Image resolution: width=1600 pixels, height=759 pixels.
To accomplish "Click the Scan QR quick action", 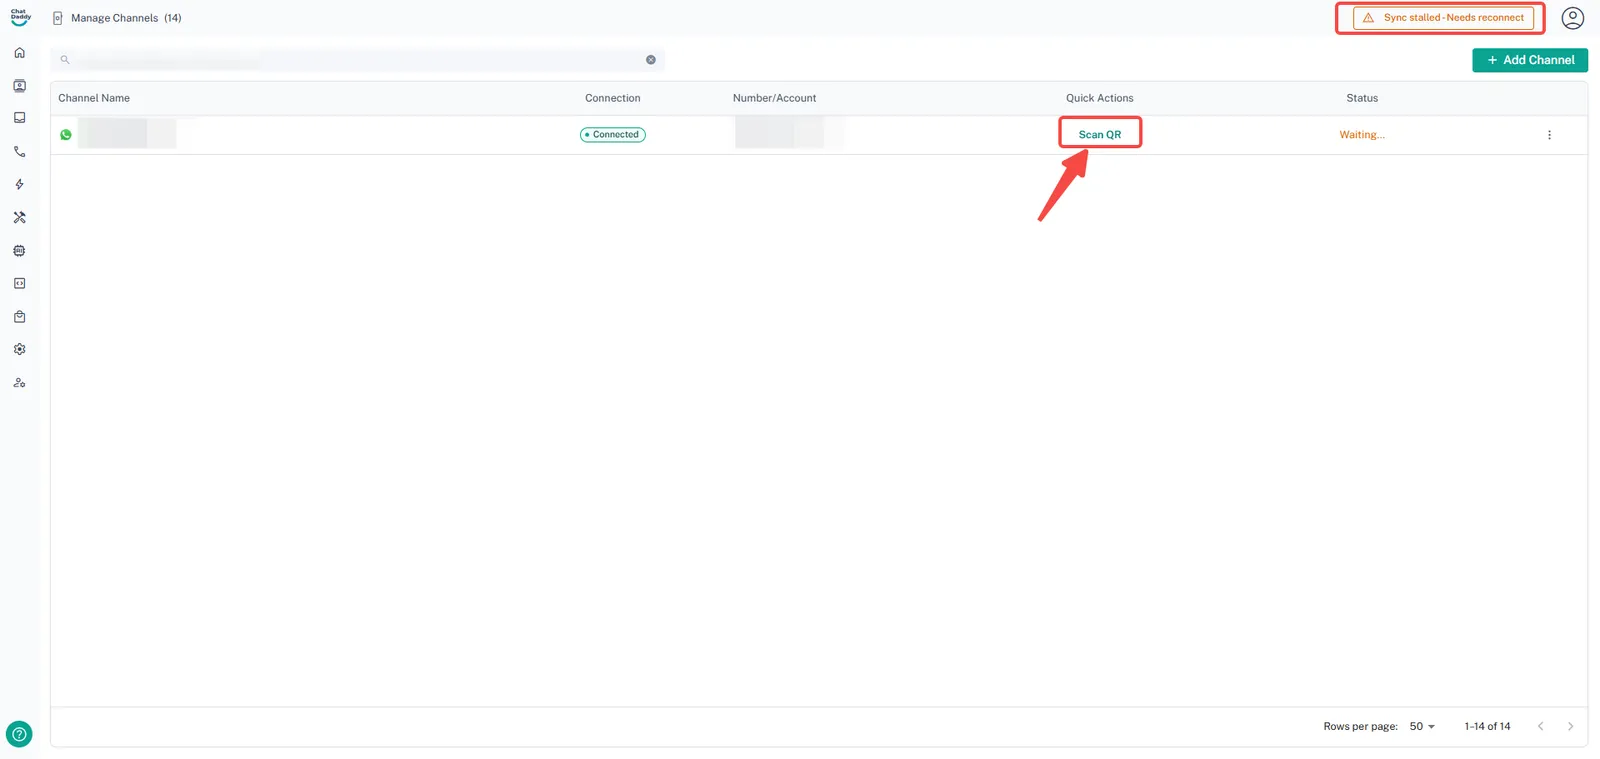I will point(1099,134).
